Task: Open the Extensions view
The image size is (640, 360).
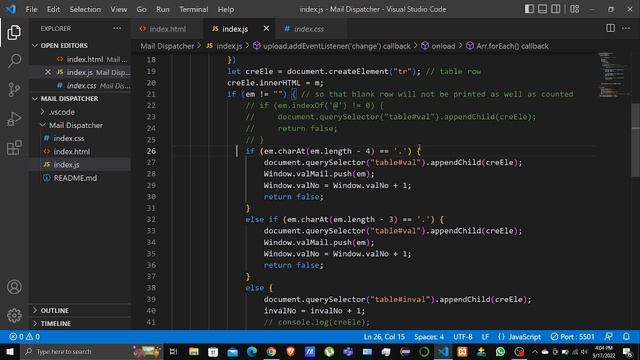Action: tap(14, 148)
